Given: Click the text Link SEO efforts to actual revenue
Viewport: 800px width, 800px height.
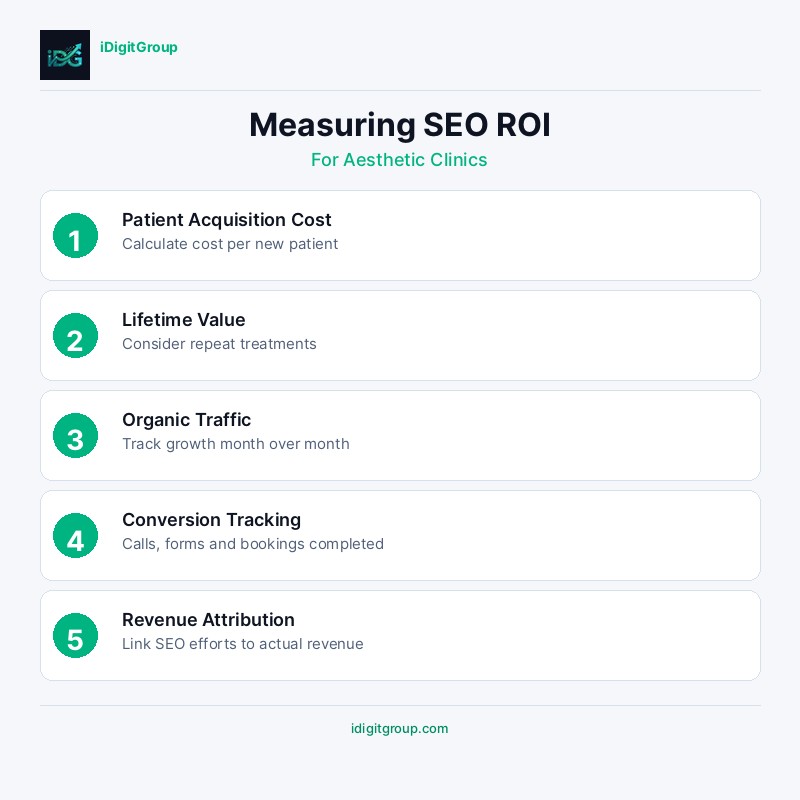Looking at the screenshot, I should 243,644.
